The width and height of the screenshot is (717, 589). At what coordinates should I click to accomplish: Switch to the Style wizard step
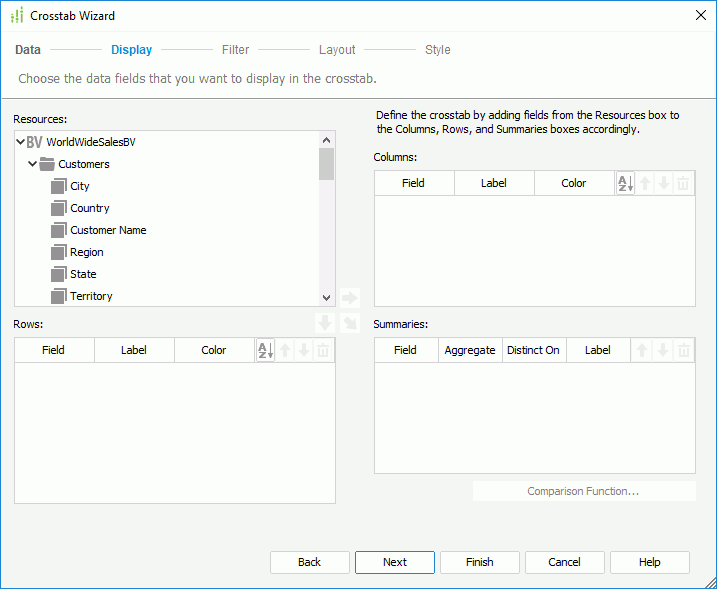click(x=438, y=49)
